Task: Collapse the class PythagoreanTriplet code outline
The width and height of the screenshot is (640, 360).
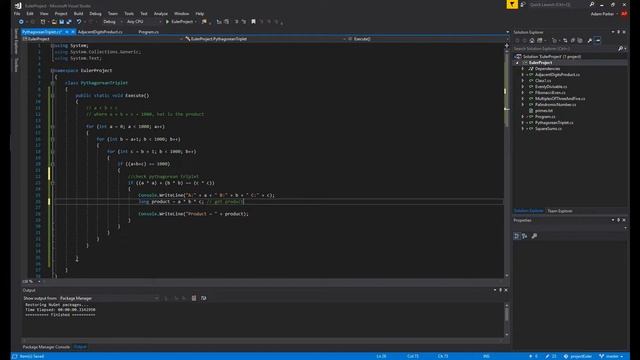Action: 53,83
